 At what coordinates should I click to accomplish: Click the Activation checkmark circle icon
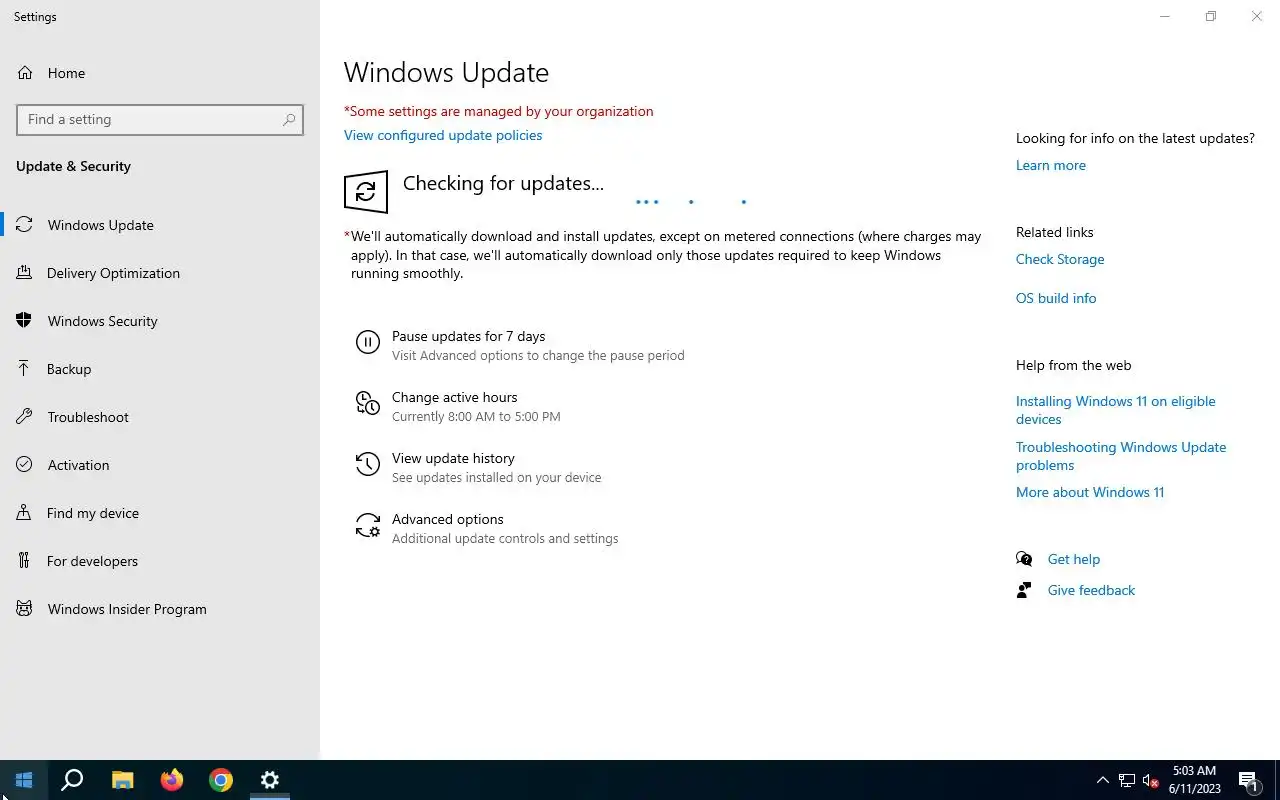click(25, 465)
